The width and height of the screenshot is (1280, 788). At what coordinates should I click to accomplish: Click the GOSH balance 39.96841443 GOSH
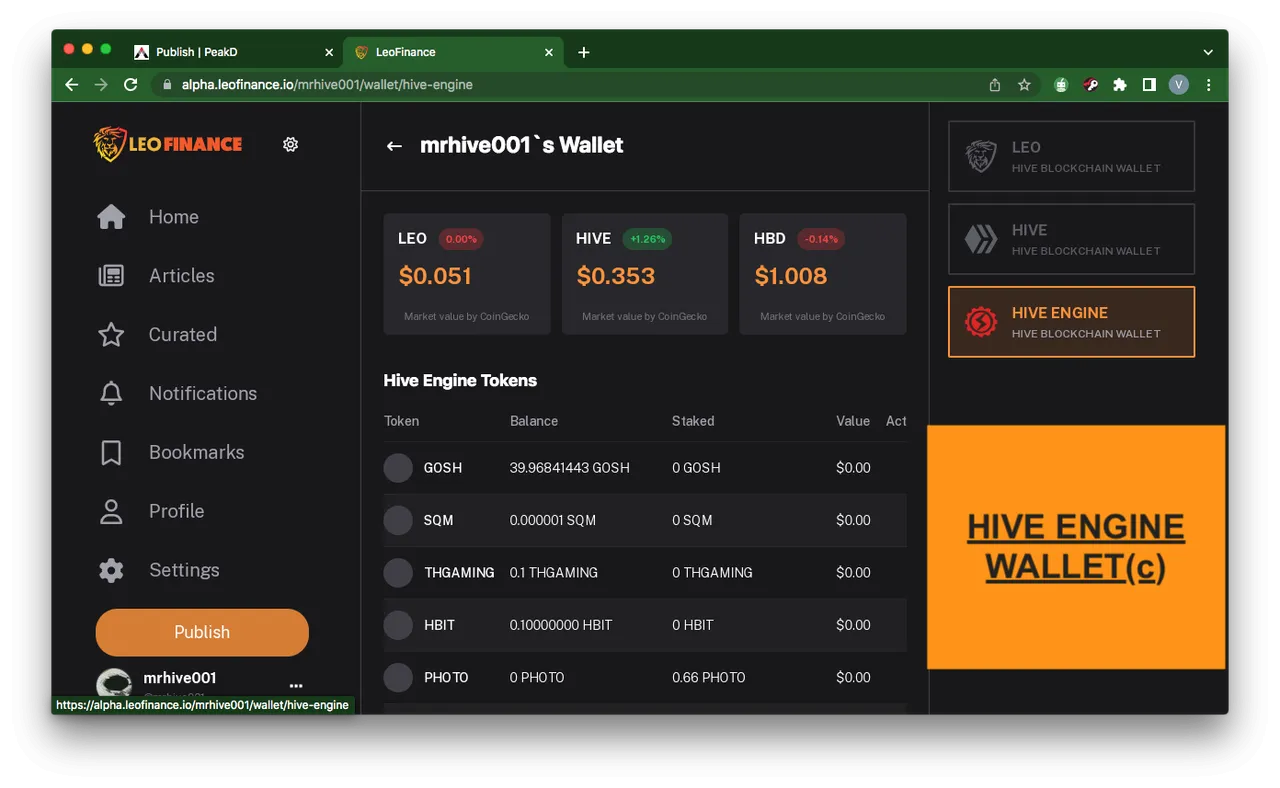[x=570, y=468]
